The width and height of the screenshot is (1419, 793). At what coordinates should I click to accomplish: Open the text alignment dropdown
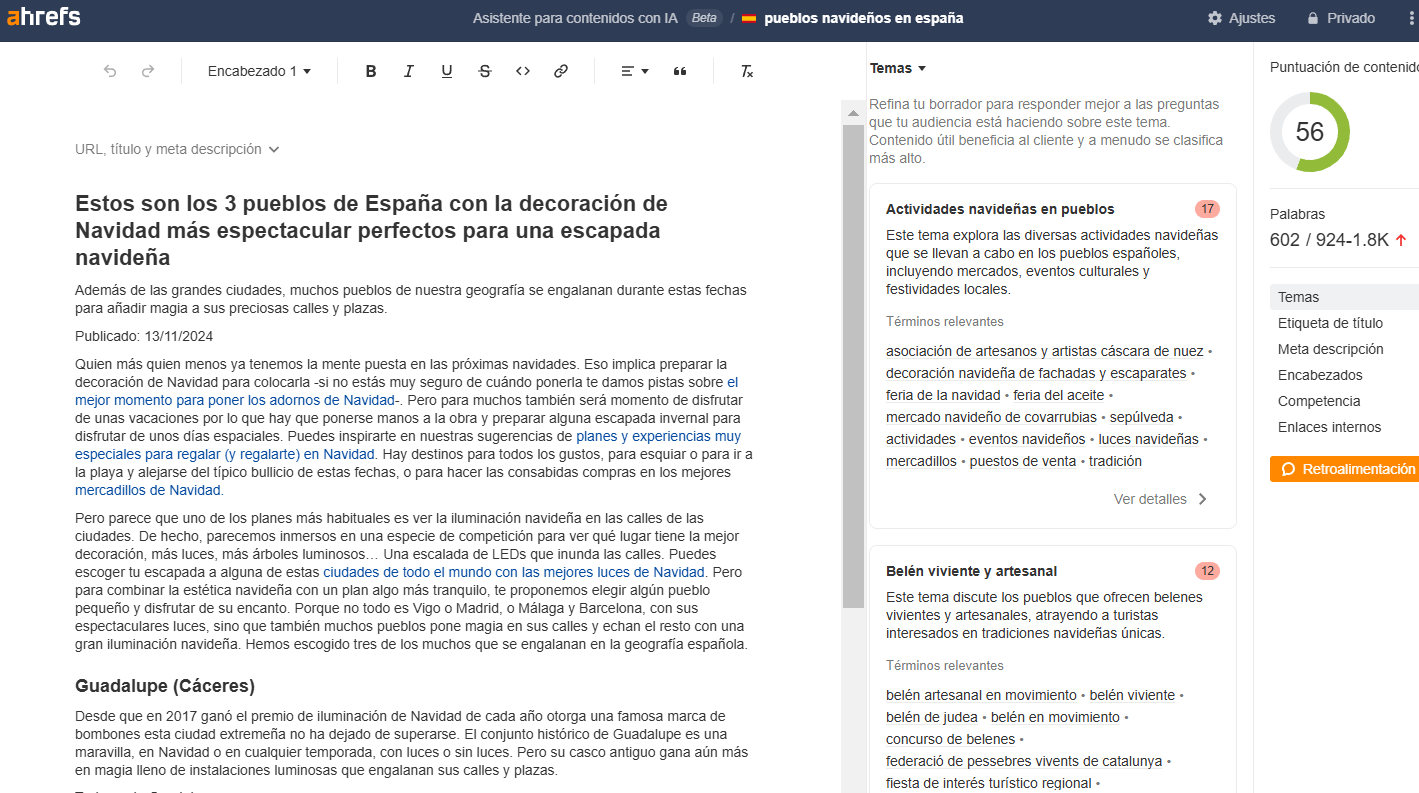(634, 71)
